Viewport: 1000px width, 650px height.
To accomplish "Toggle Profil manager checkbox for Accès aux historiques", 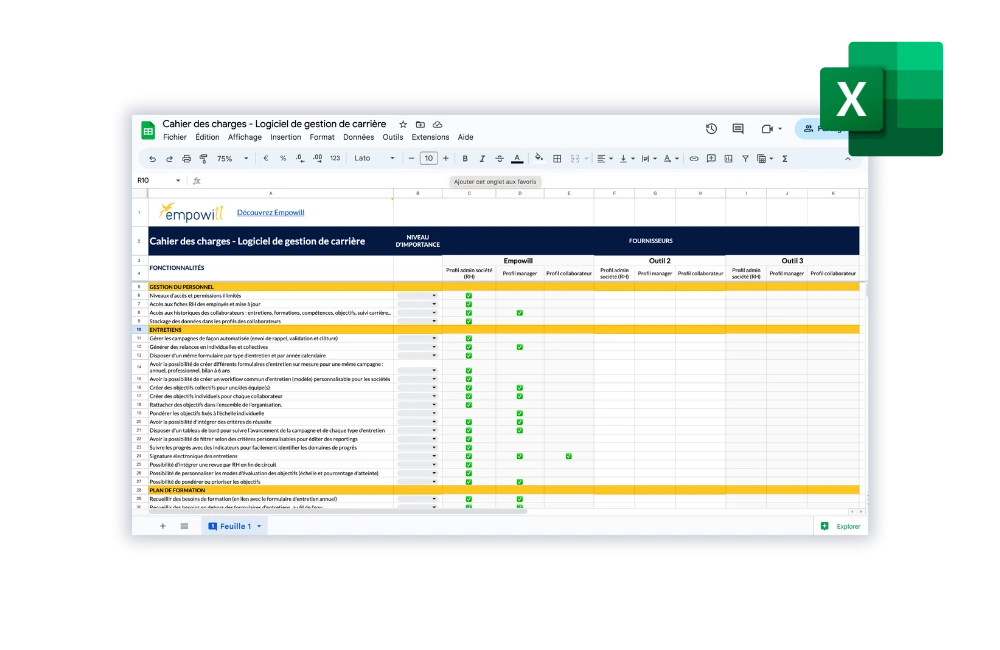I will pos(520,313).
